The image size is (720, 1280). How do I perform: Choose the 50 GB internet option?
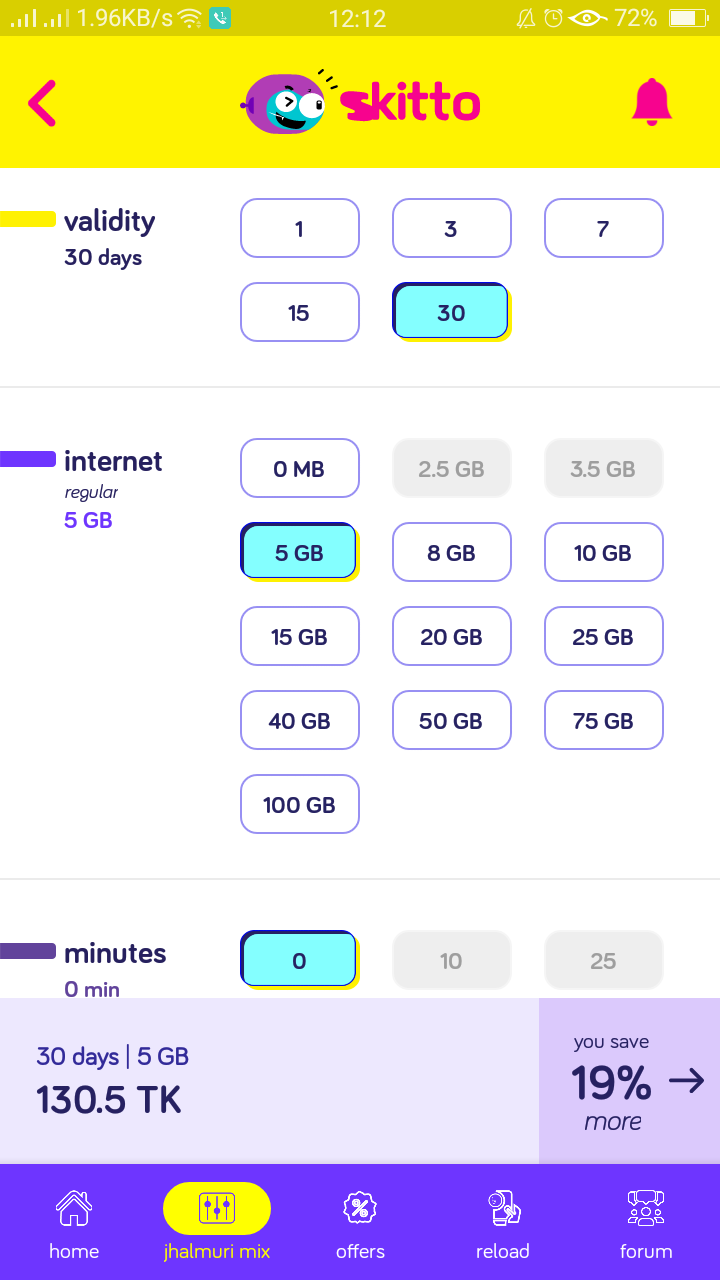coord(451,720)
